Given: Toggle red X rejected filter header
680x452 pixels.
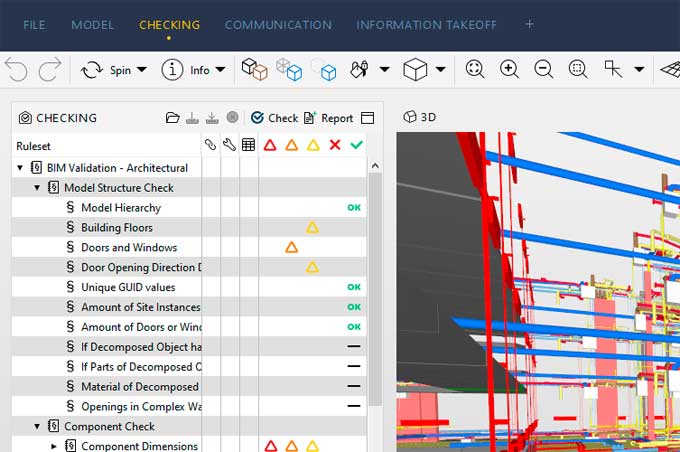Looking at the screenshot, I should pyautogui.click(x=335, y=144).
